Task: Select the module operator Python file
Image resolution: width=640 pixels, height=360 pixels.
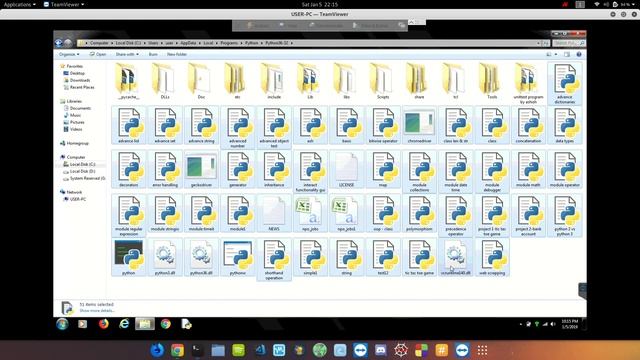Action: click(564, 169)
